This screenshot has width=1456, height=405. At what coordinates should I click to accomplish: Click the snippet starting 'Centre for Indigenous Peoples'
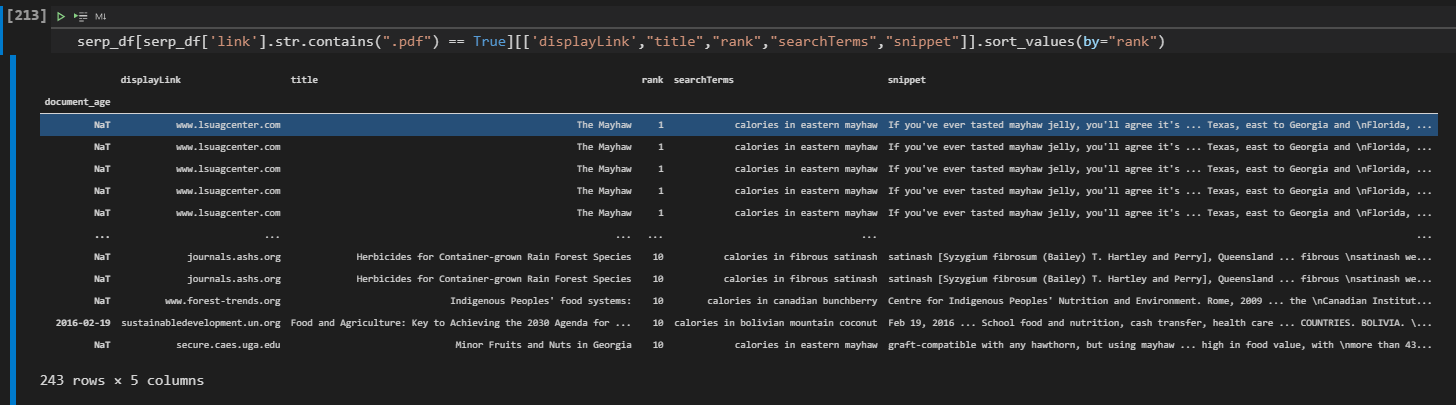pyautogui.click(x=1161, y=301)
